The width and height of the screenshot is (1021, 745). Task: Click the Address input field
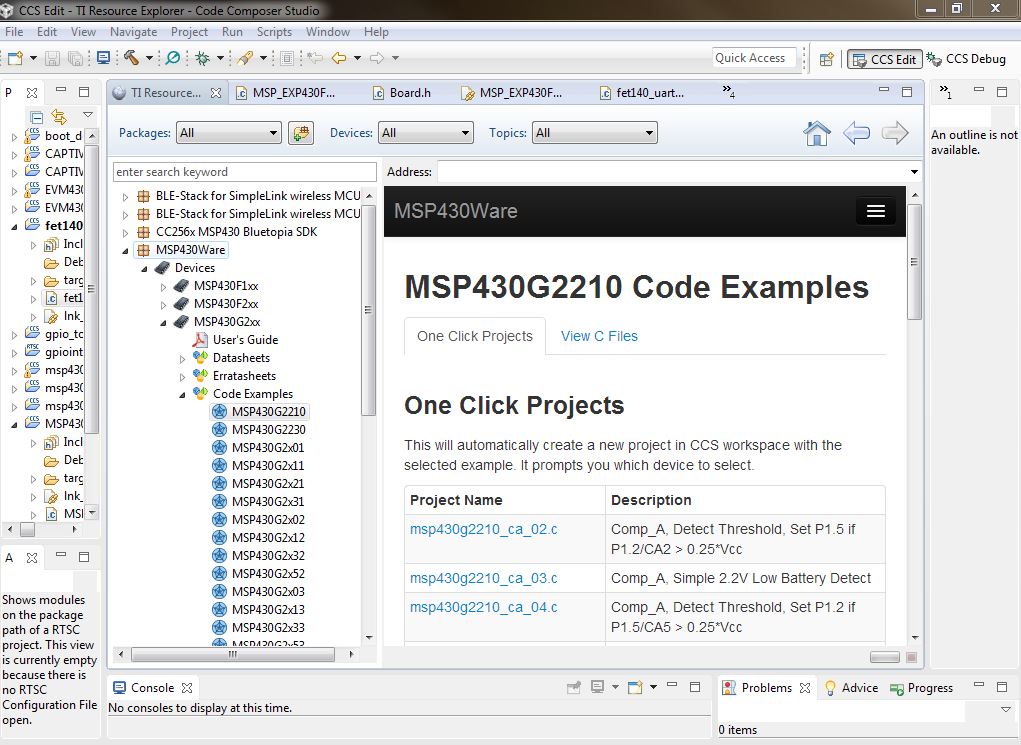tap(674, 172)
